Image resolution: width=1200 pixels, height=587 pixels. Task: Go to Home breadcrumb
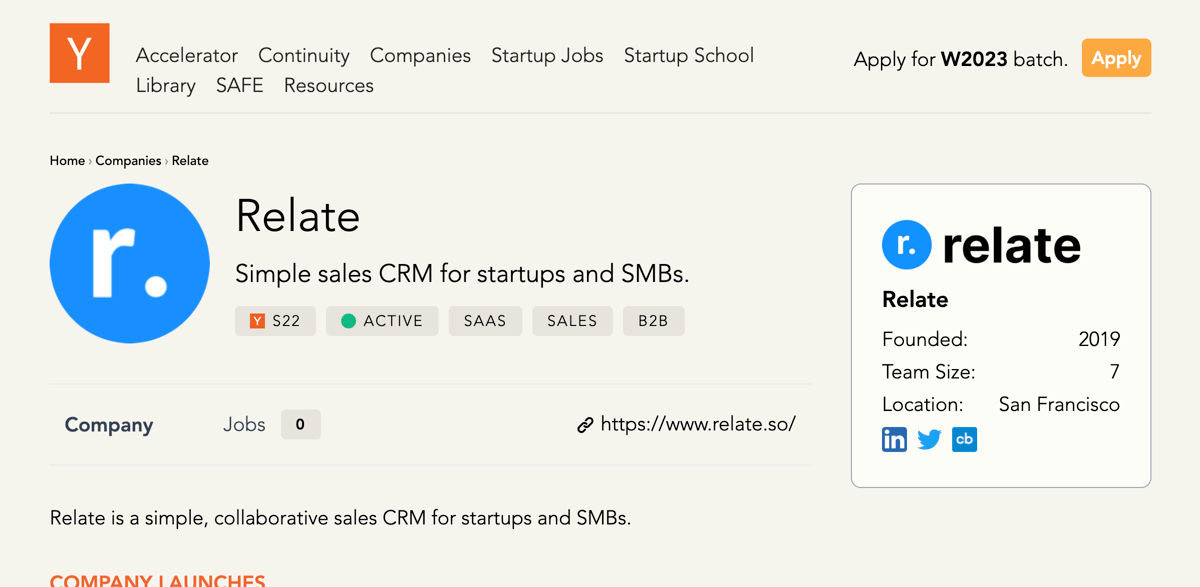[x=67, y=160]
